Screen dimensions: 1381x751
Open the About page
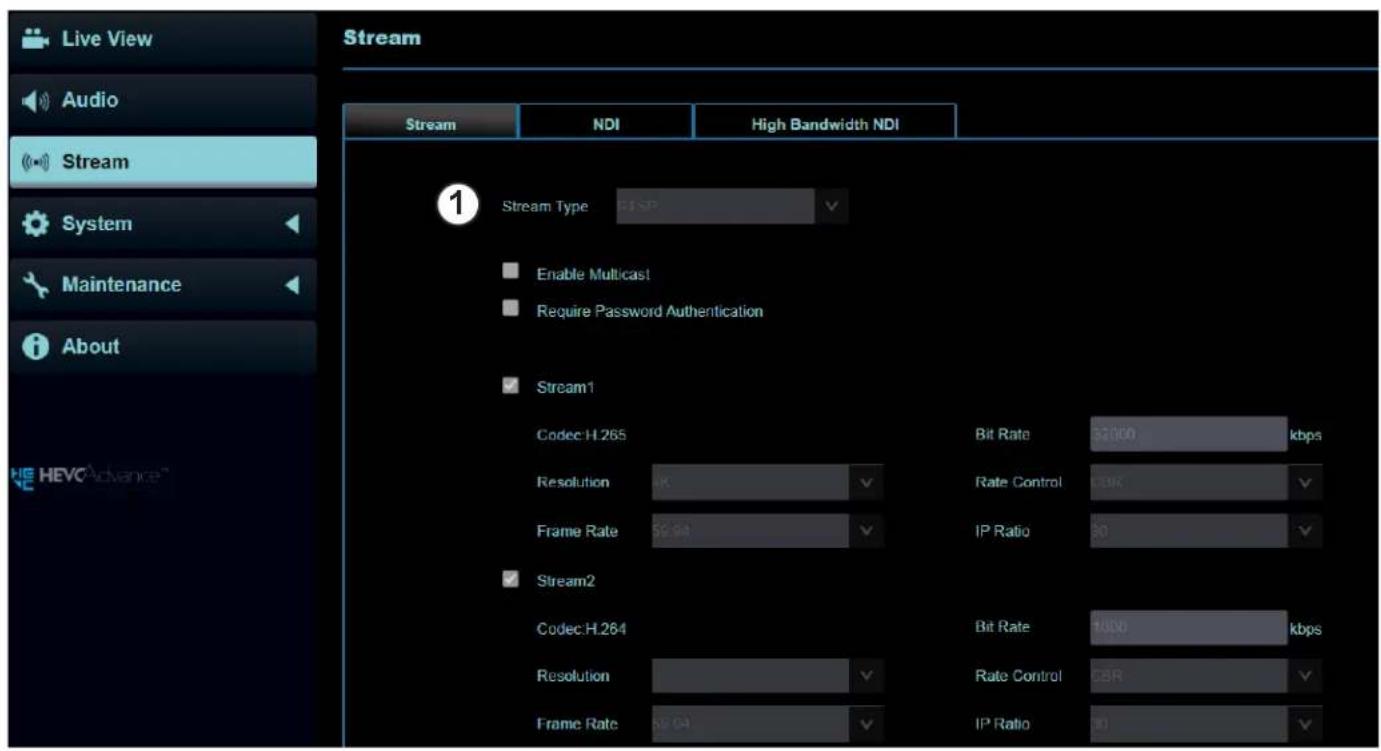point(161,346)
